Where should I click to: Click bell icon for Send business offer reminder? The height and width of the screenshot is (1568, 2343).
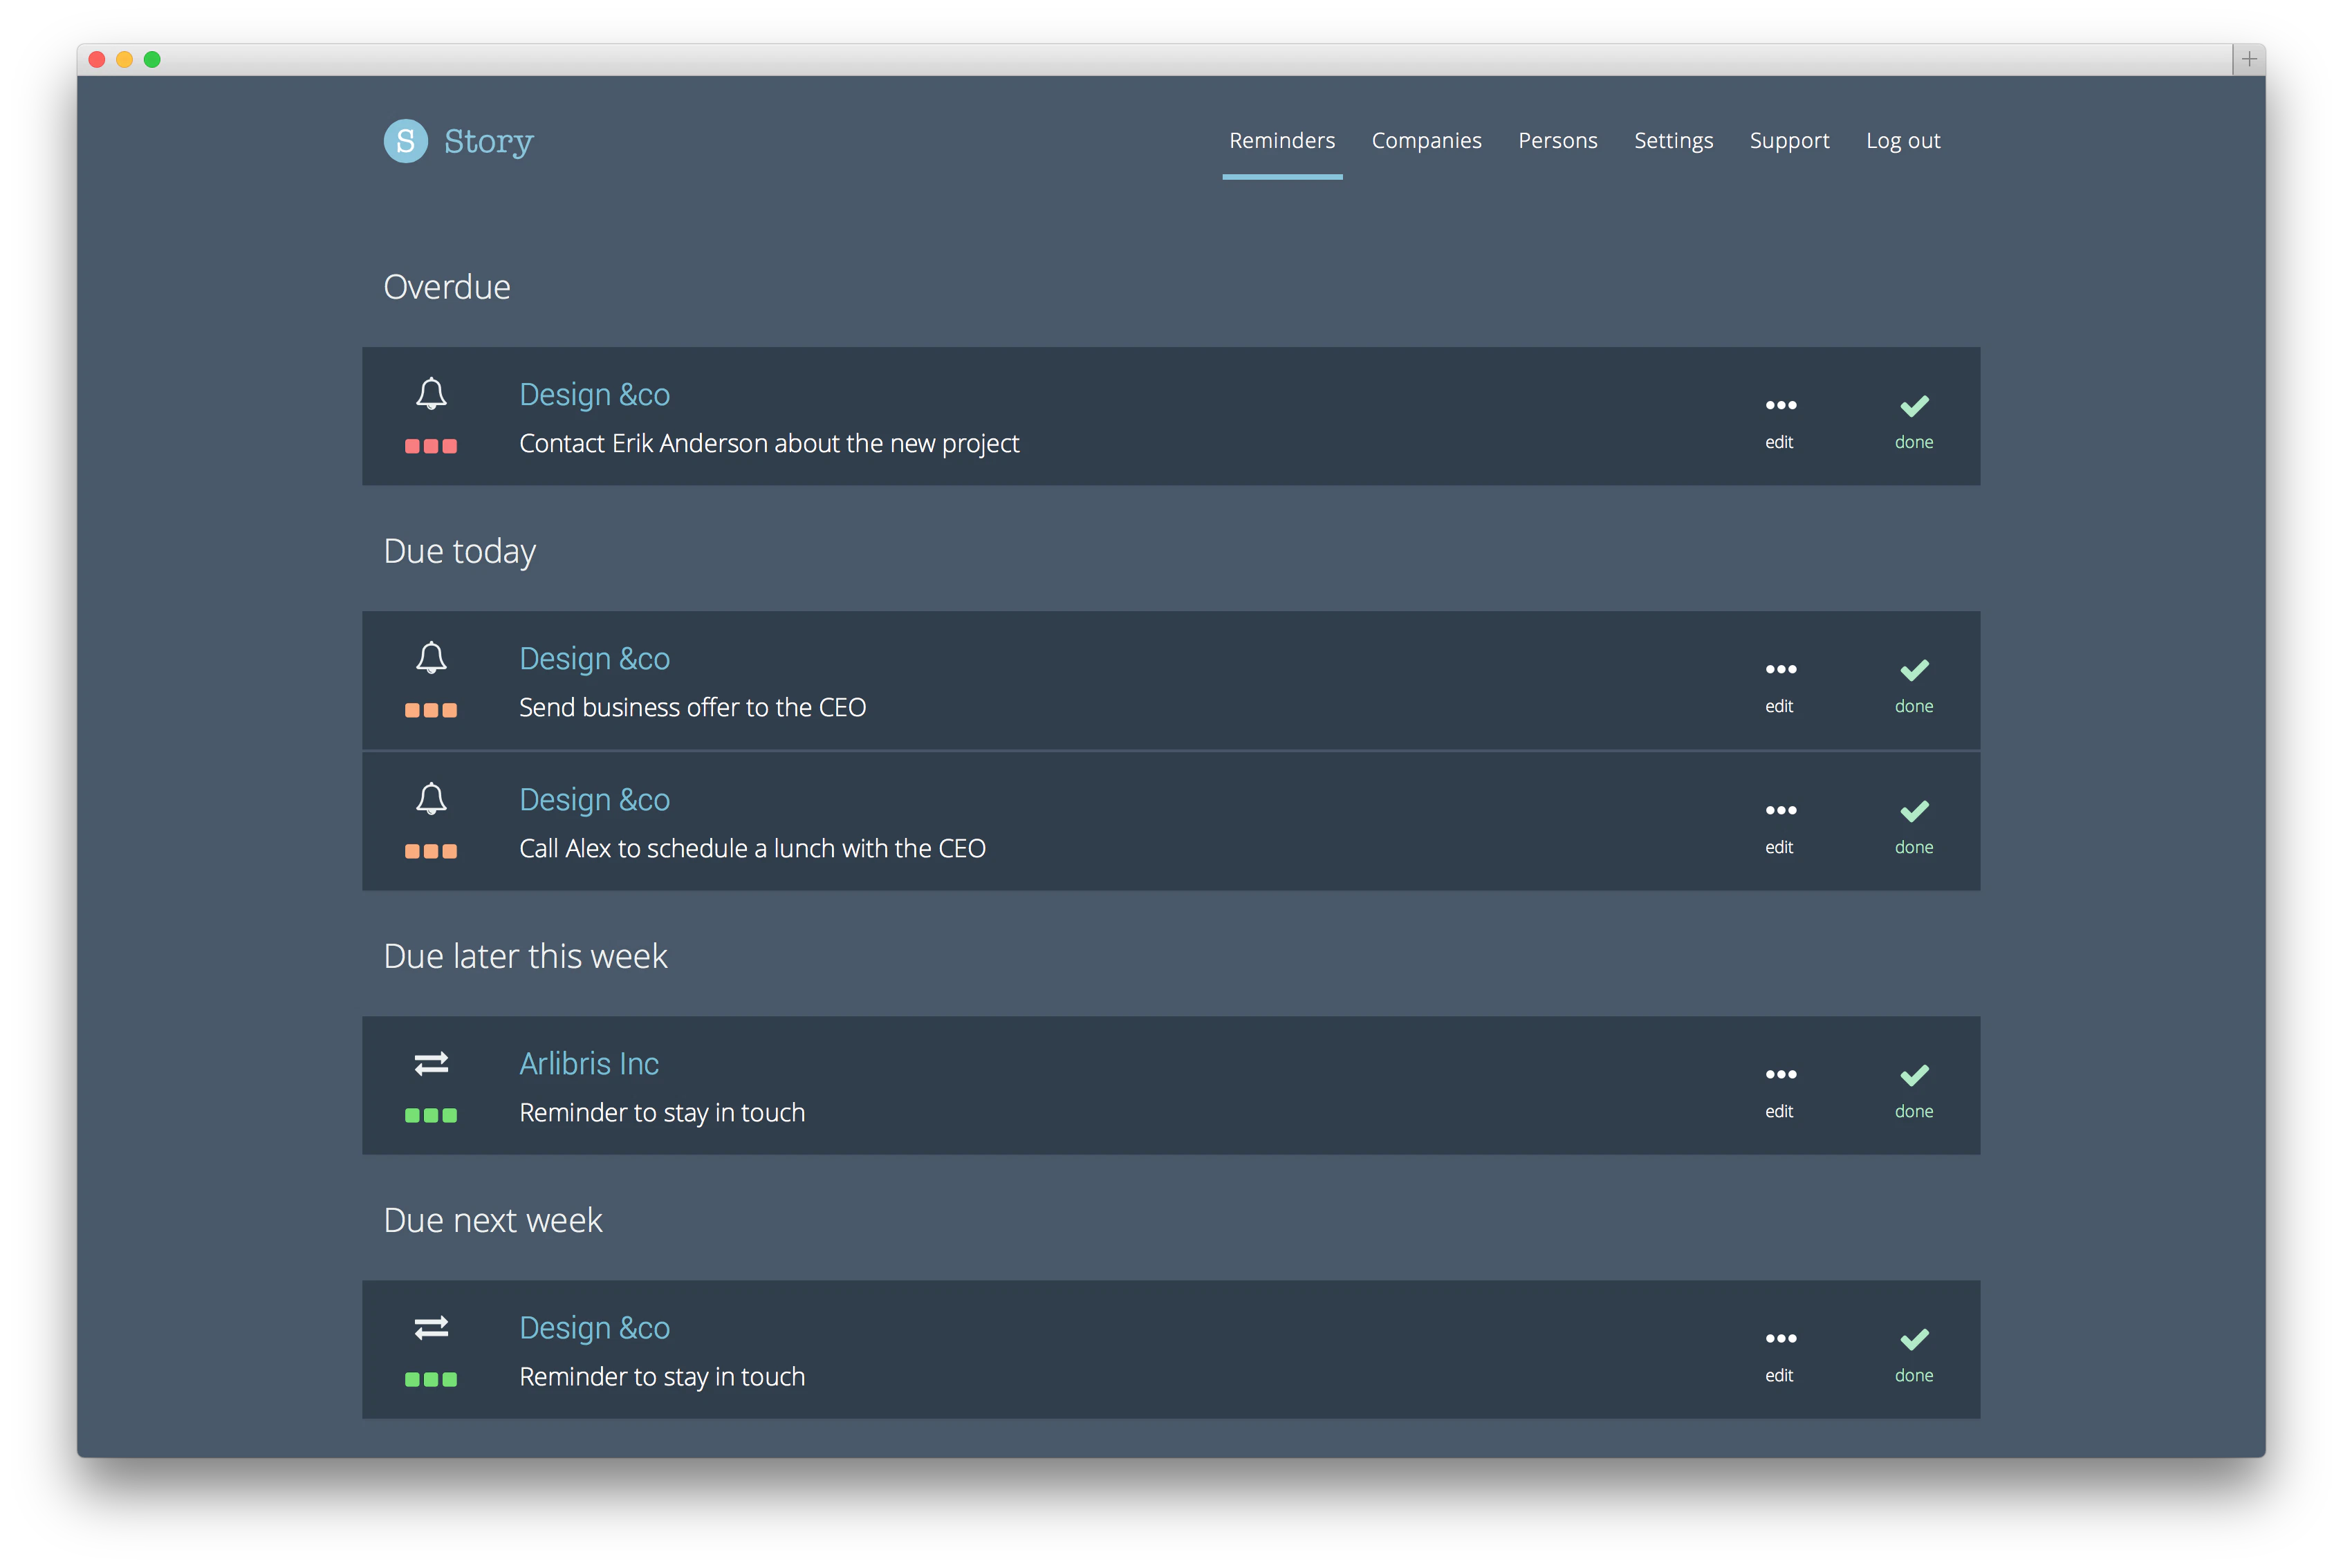click(431, 658)
